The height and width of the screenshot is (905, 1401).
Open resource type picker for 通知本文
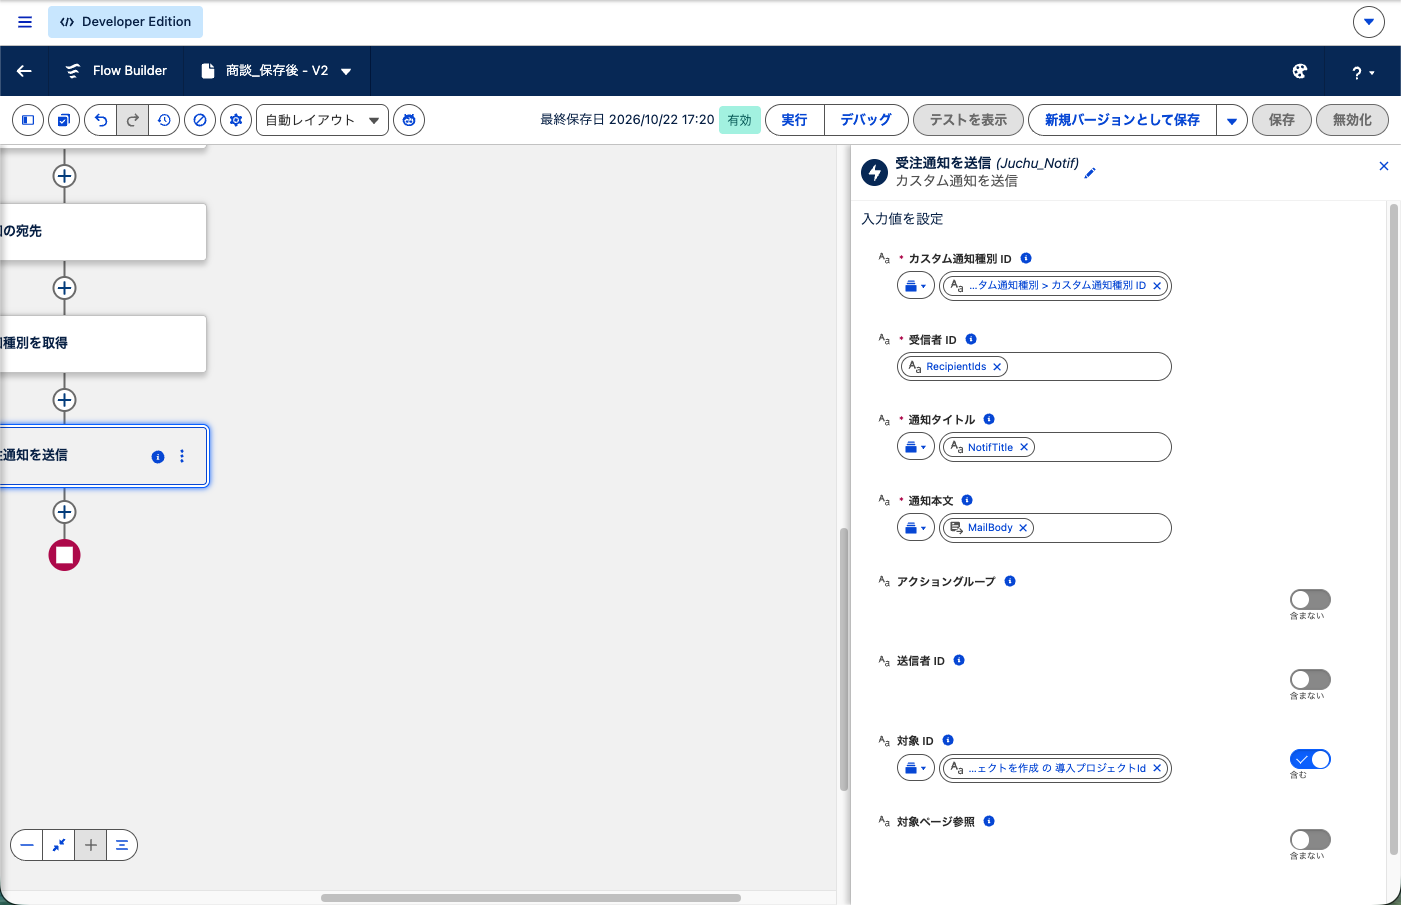pyautogui.click(x=915, y=527)
